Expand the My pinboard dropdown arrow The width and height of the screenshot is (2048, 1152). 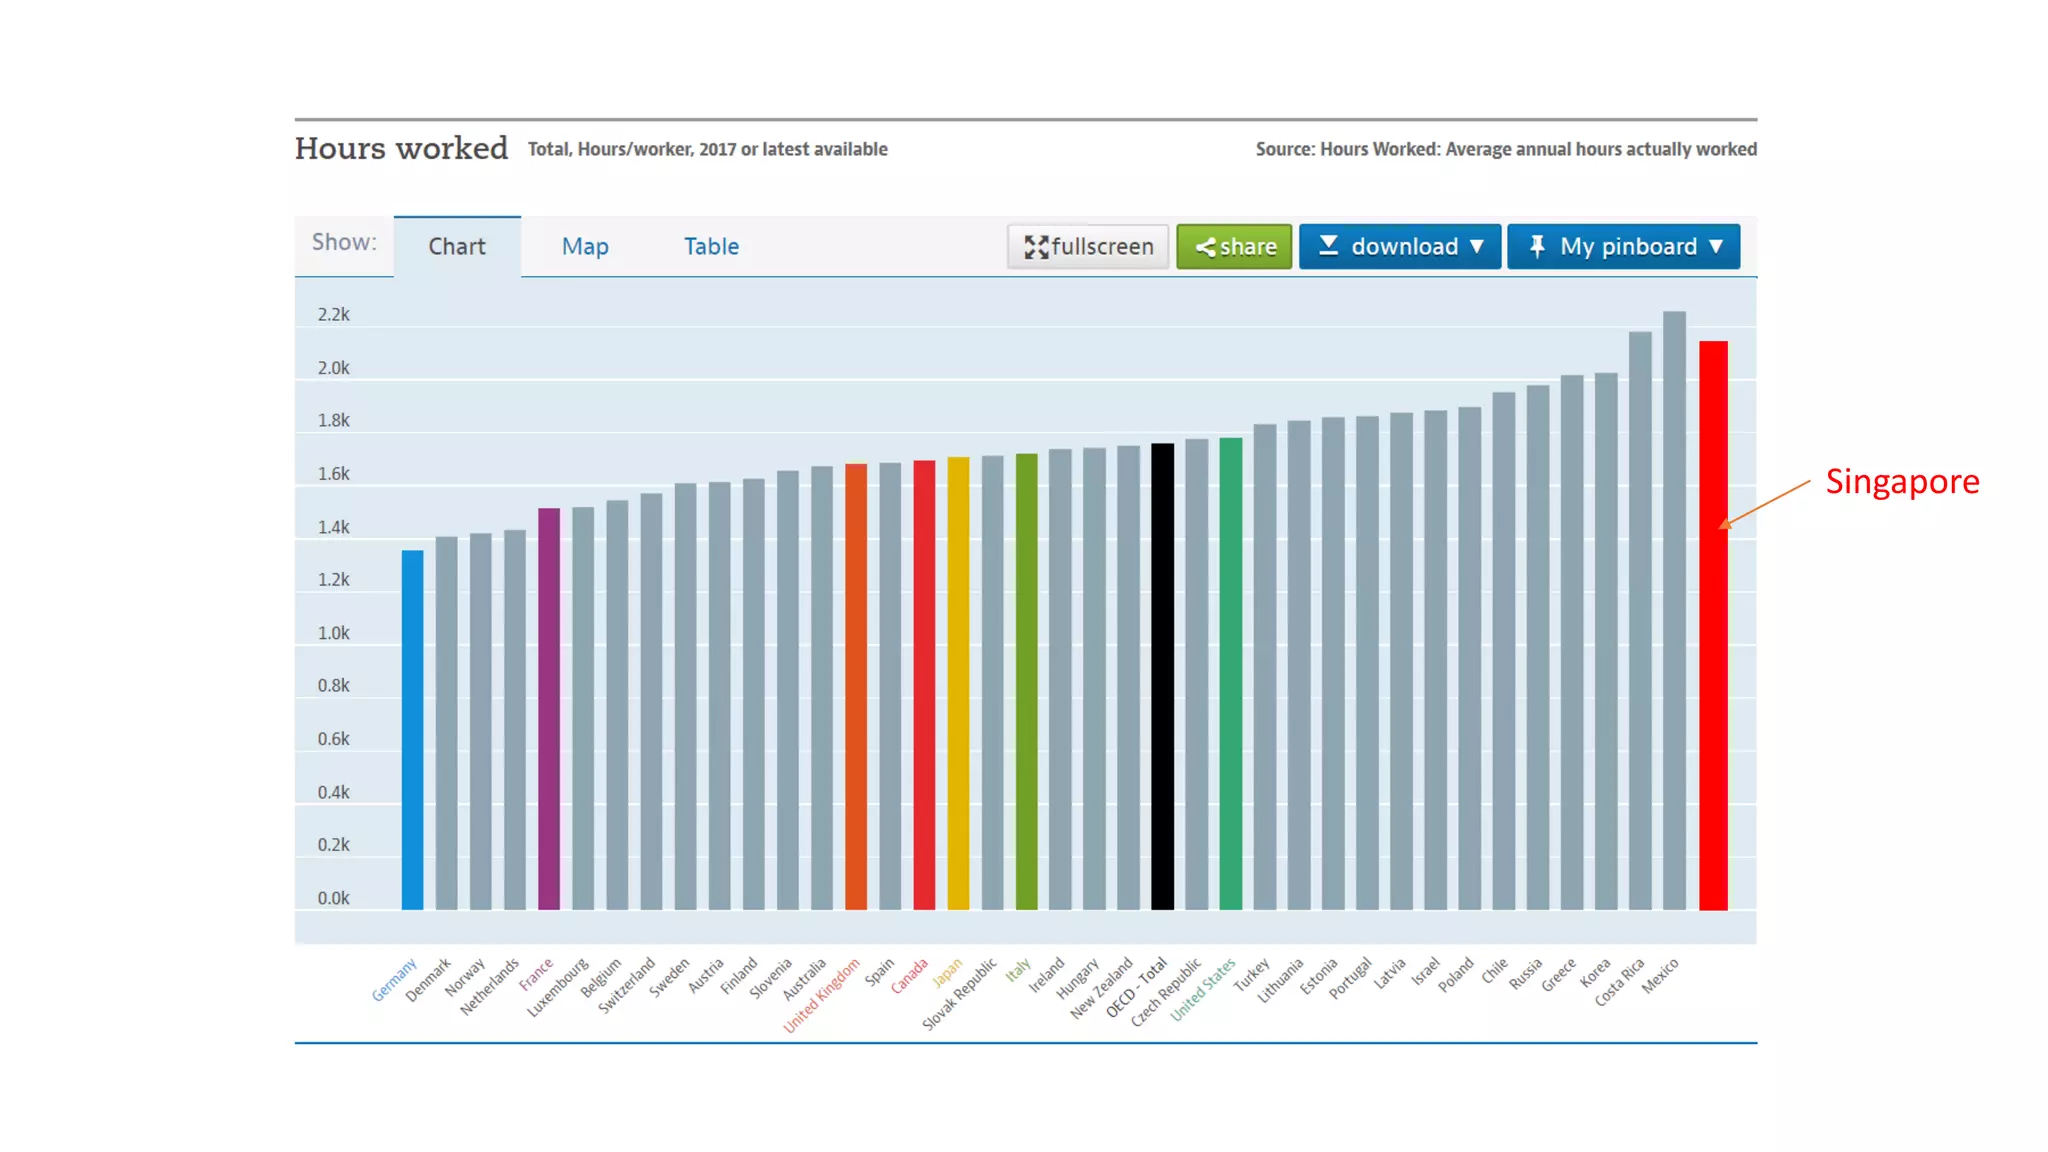(1716, 246)
